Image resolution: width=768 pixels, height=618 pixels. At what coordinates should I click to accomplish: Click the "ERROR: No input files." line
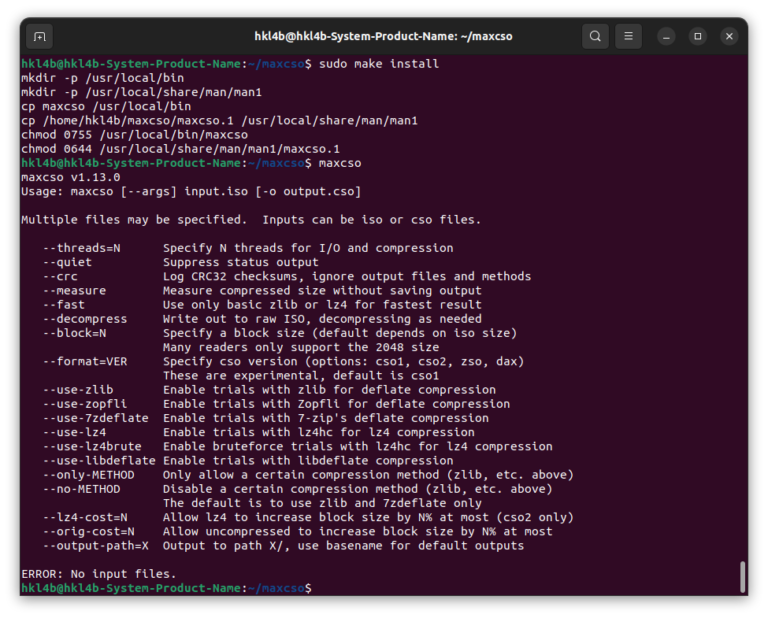(x=98, y=574)
